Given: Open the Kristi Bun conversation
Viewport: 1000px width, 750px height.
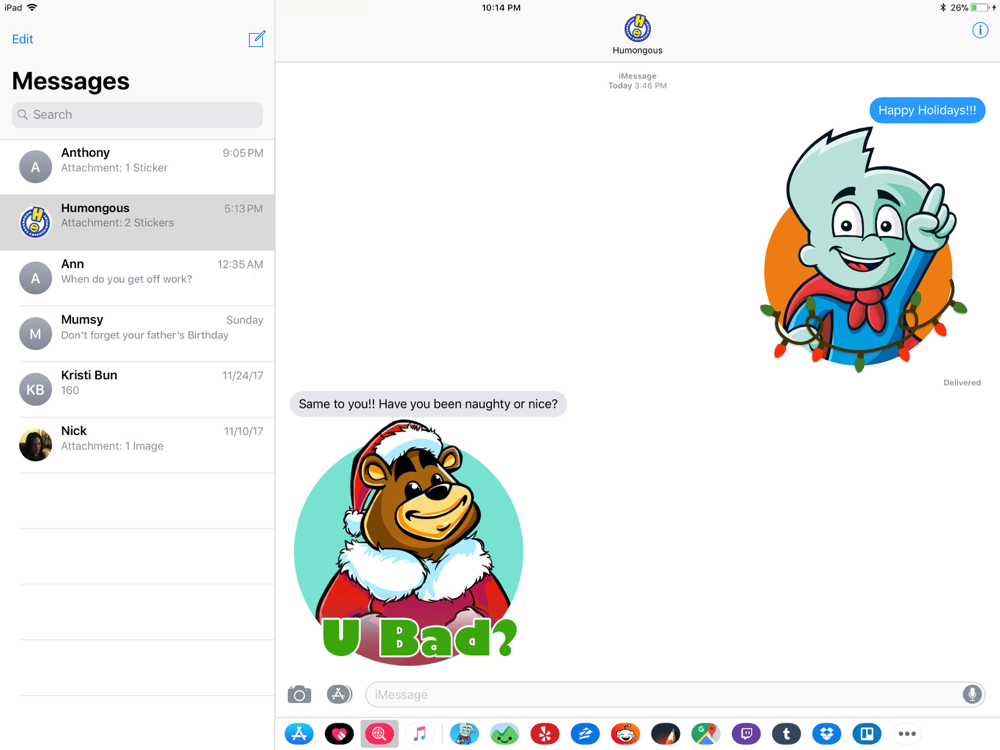Looking at the screenshot, I should (x=137, y=389).
